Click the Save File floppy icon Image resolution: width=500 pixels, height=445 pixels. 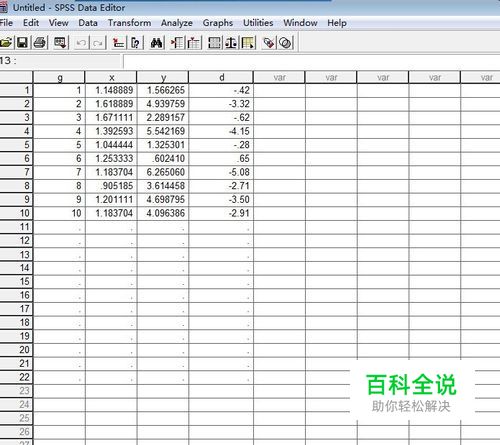pos(22,43)
